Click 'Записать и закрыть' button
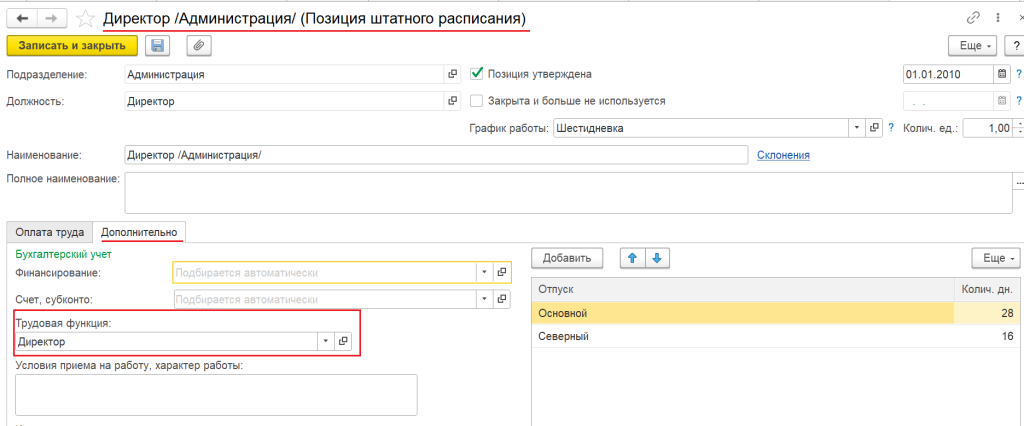The height and width of the screenshot is (426, 1024). tap(72, 45)
